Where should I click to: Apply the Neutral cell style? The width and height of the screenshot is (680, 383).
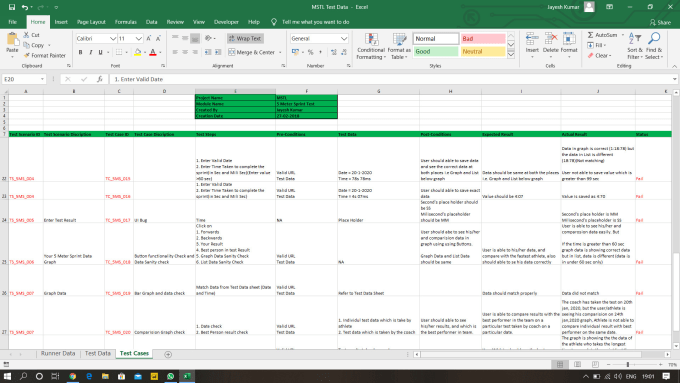coord(483,51)
